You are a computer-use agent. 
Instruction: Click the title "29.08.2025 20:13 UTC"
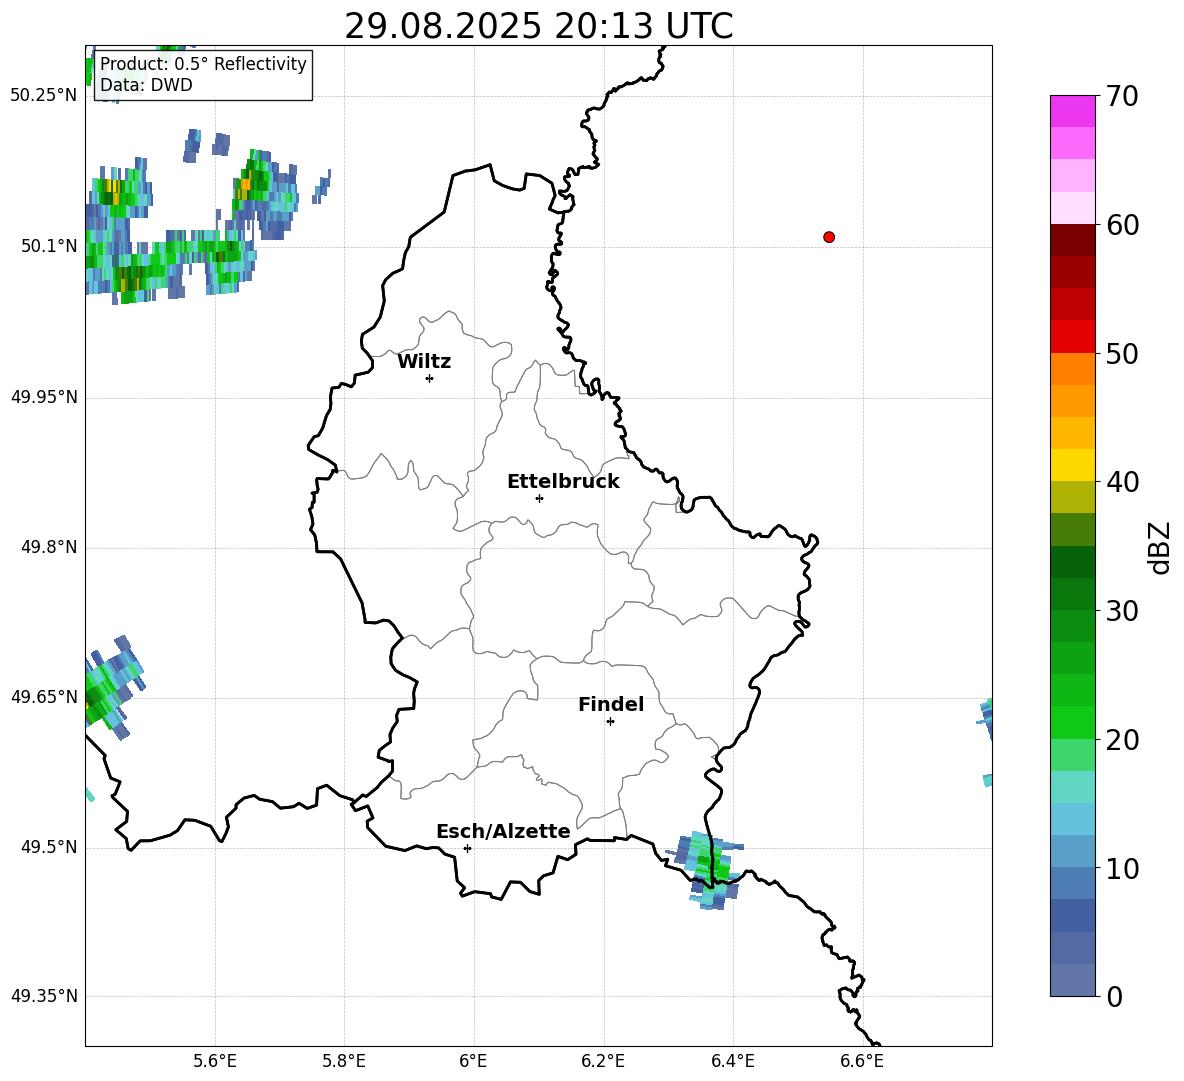coord(538,27)
